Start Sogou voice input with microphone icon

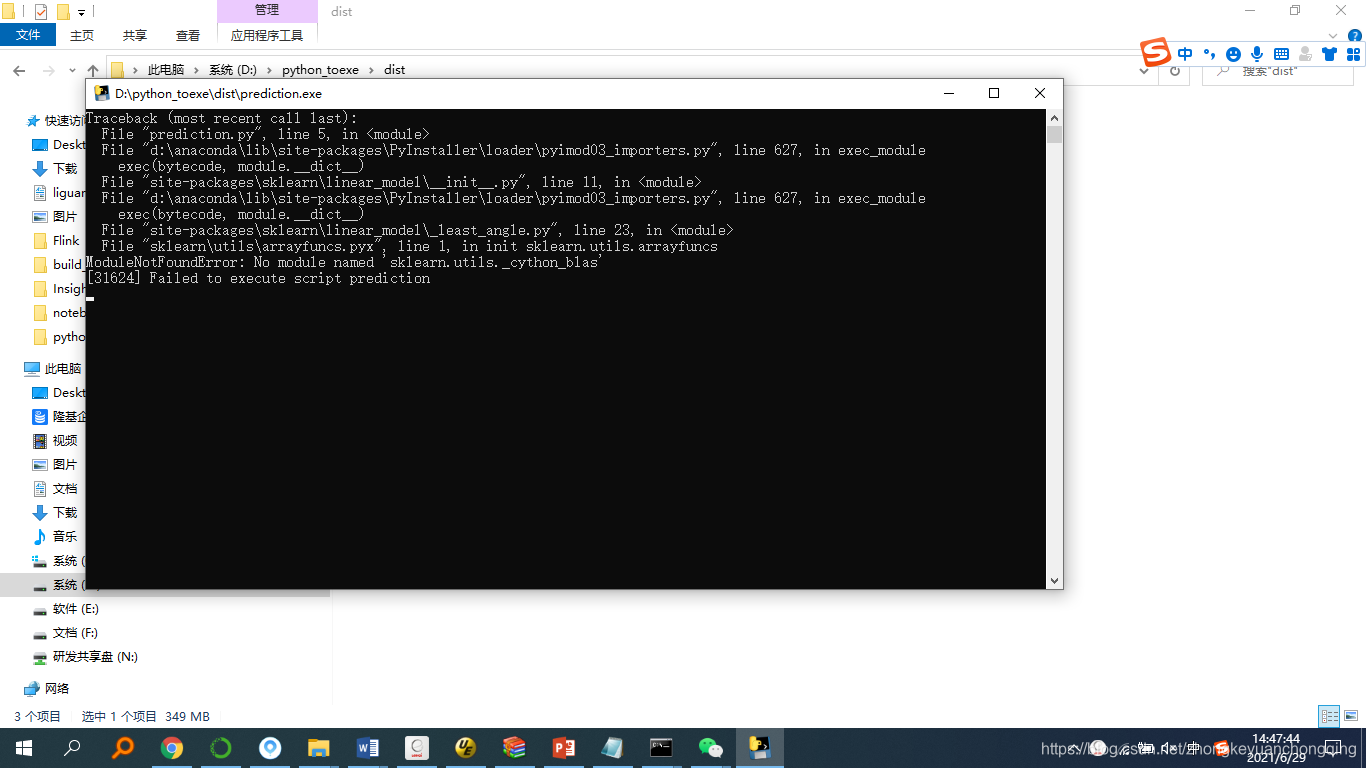[1257, 54]
